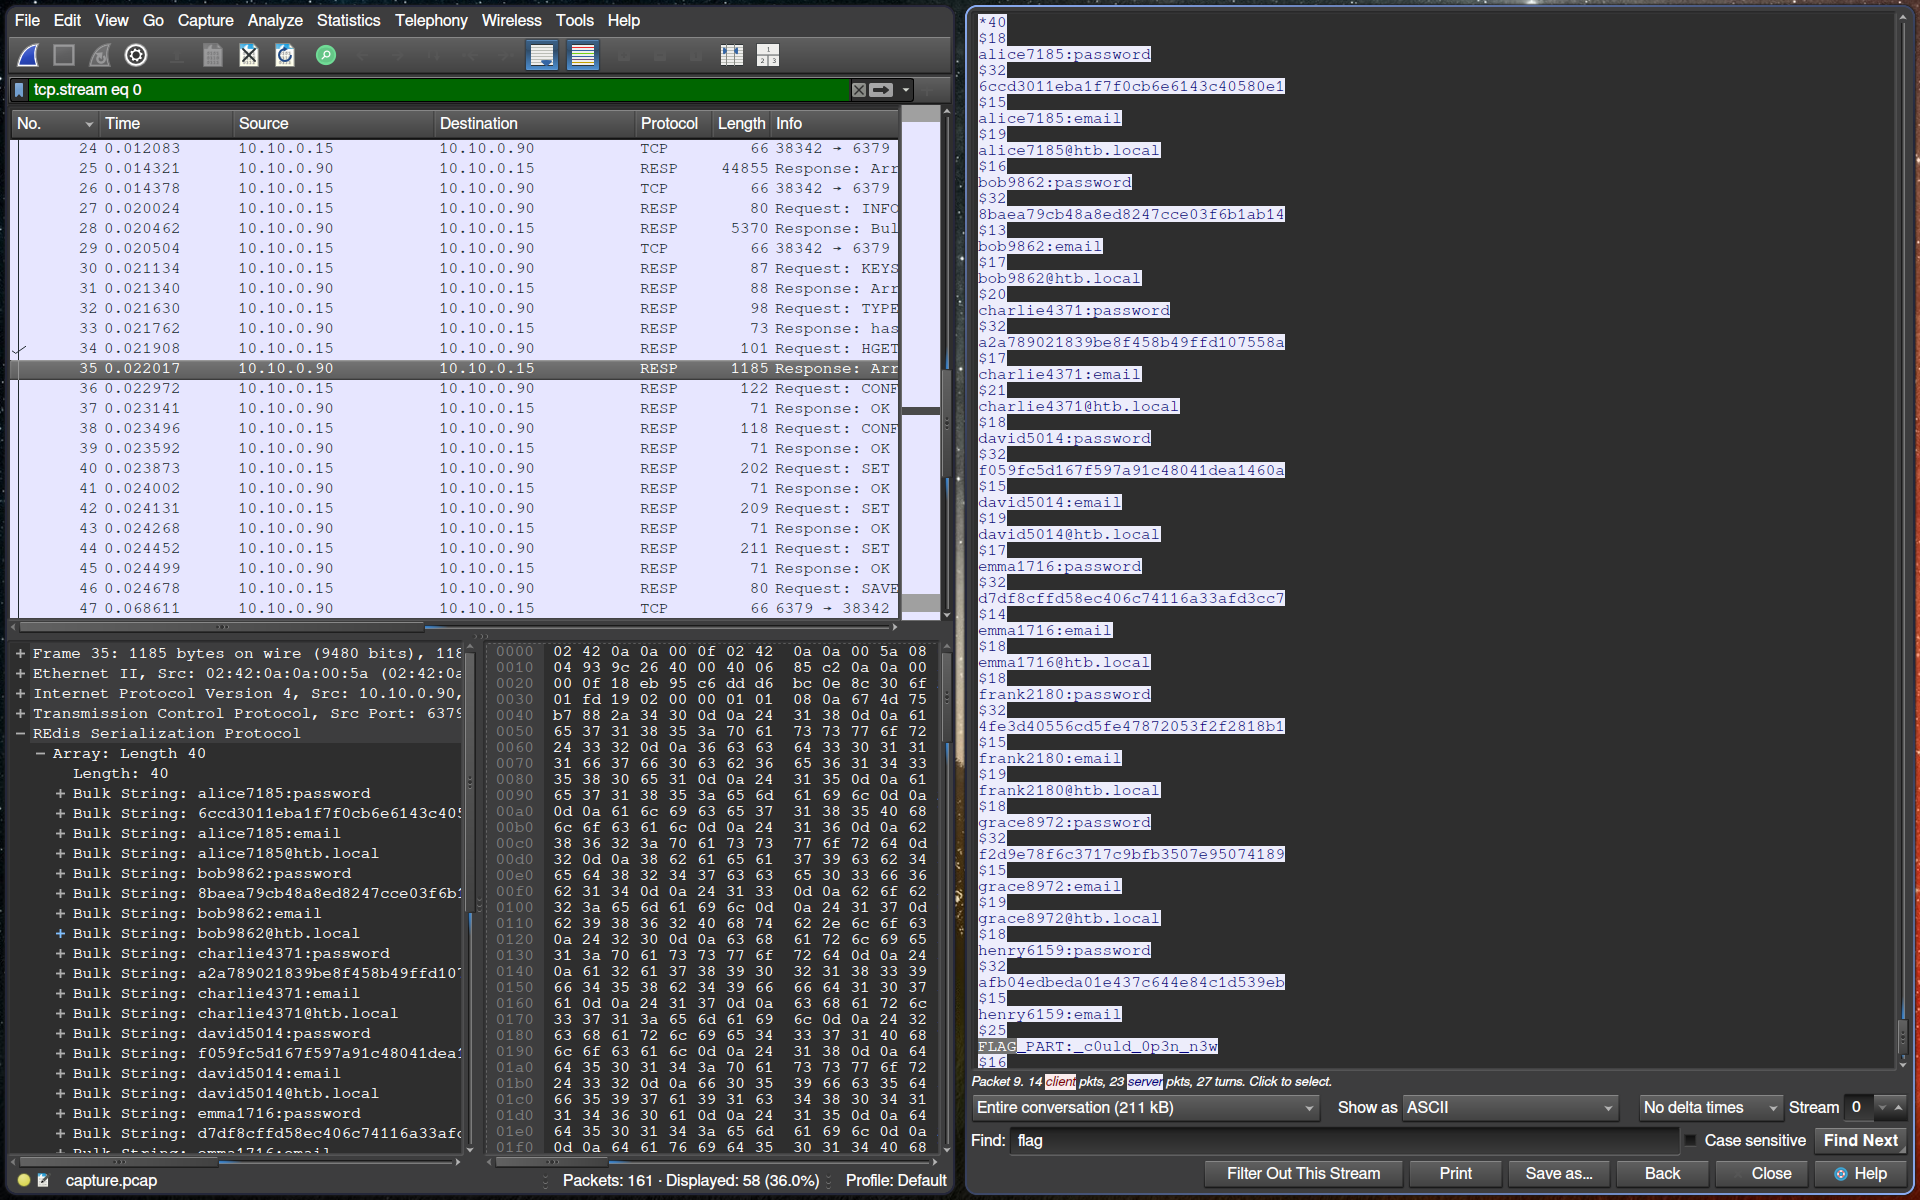Viewport: 1920px width, 1200px height.
Task: Click the Profile: Default status bar entry
Action: coord(896,1180)
